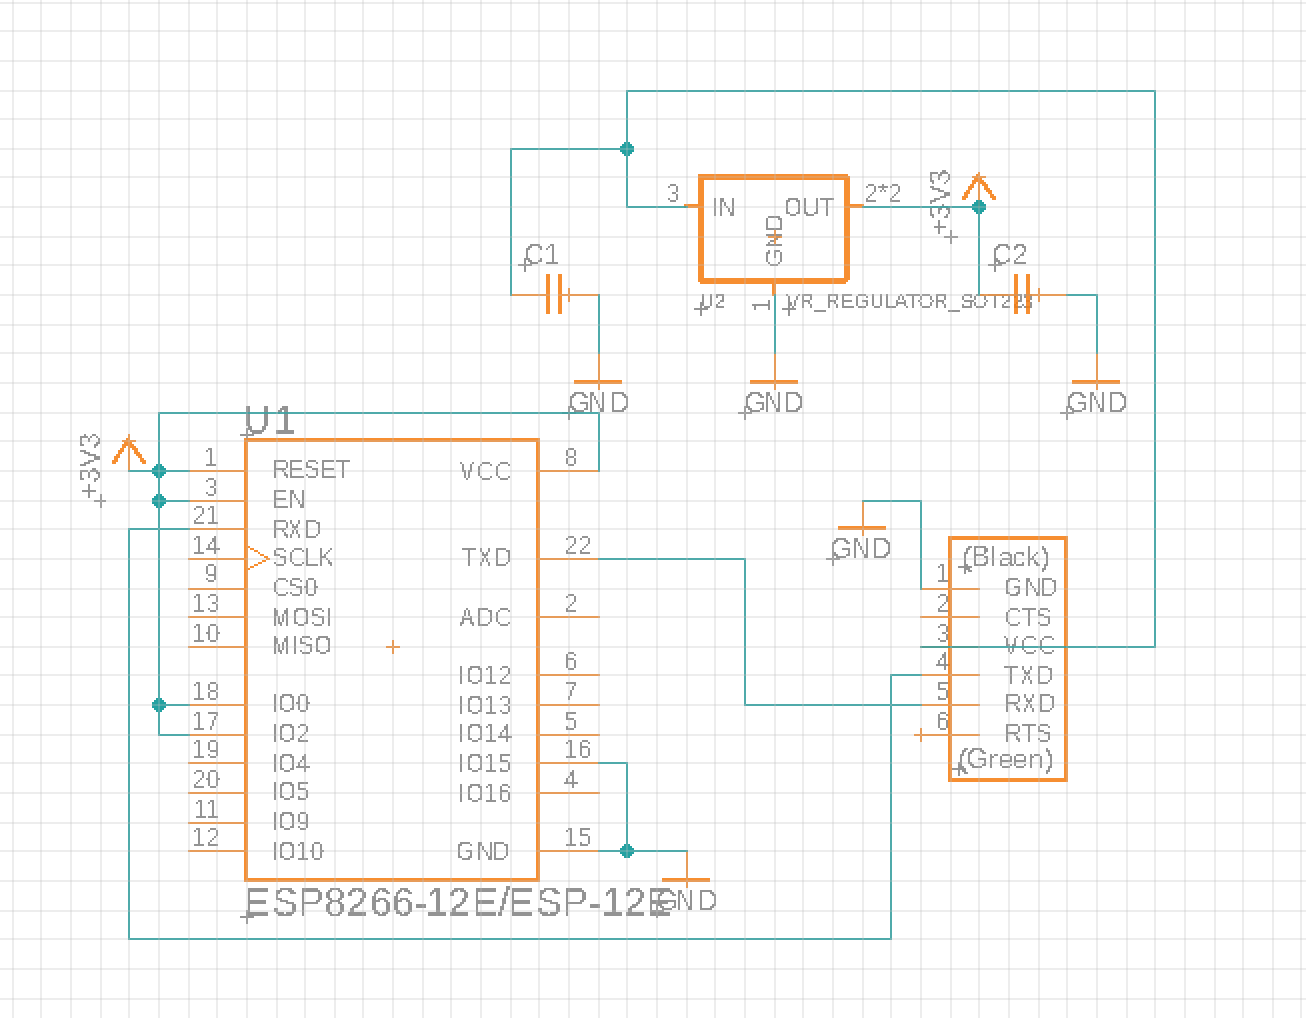Select the IO10 pin label
Image resolution: width=1306 pixels, height=1018 pixels.
click(298, 852)
